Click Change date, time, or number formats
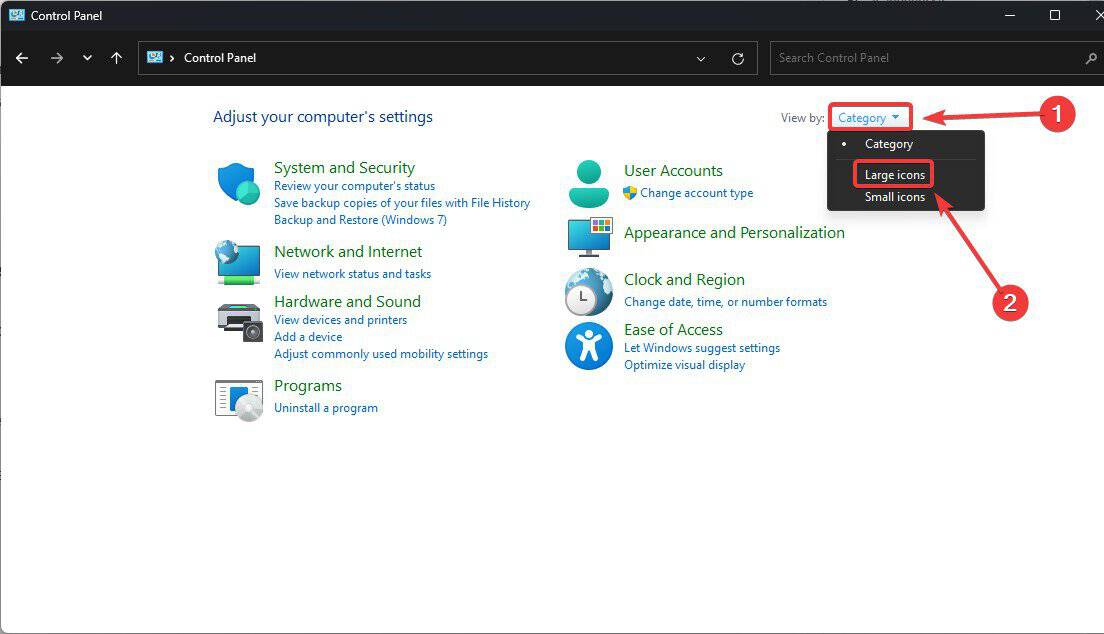 pos(725,302)
